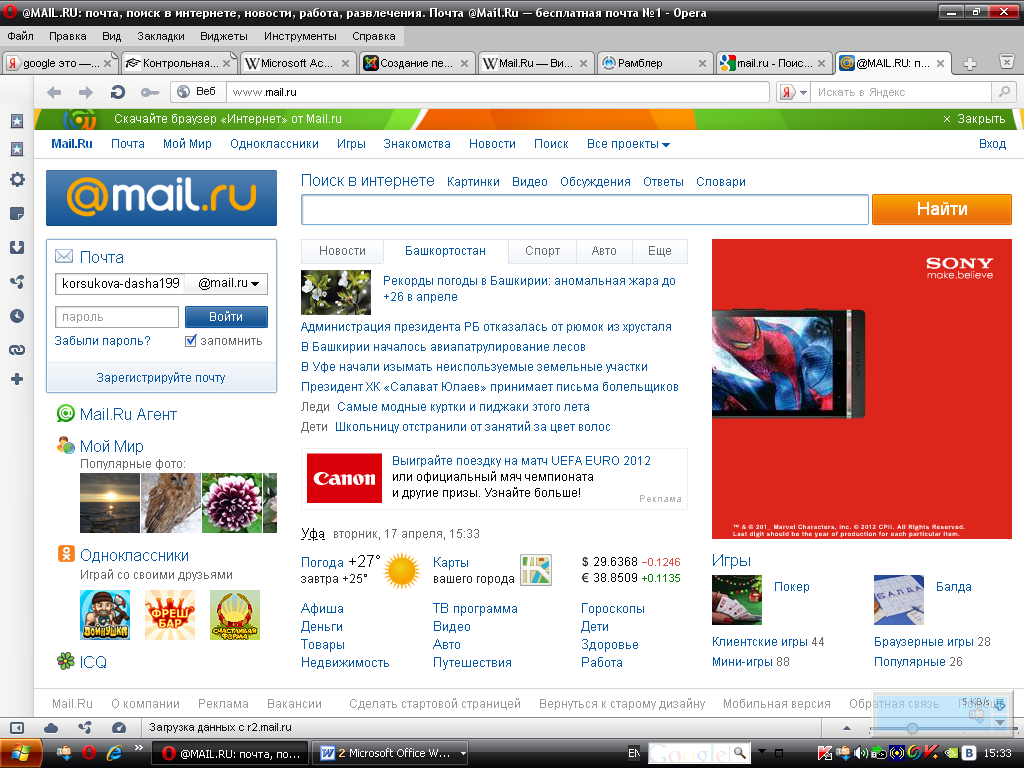Adjust the zoom slider in status bar
This screenshot has height=768, width=1024.
pyautogui.click(x=912, y=728)
